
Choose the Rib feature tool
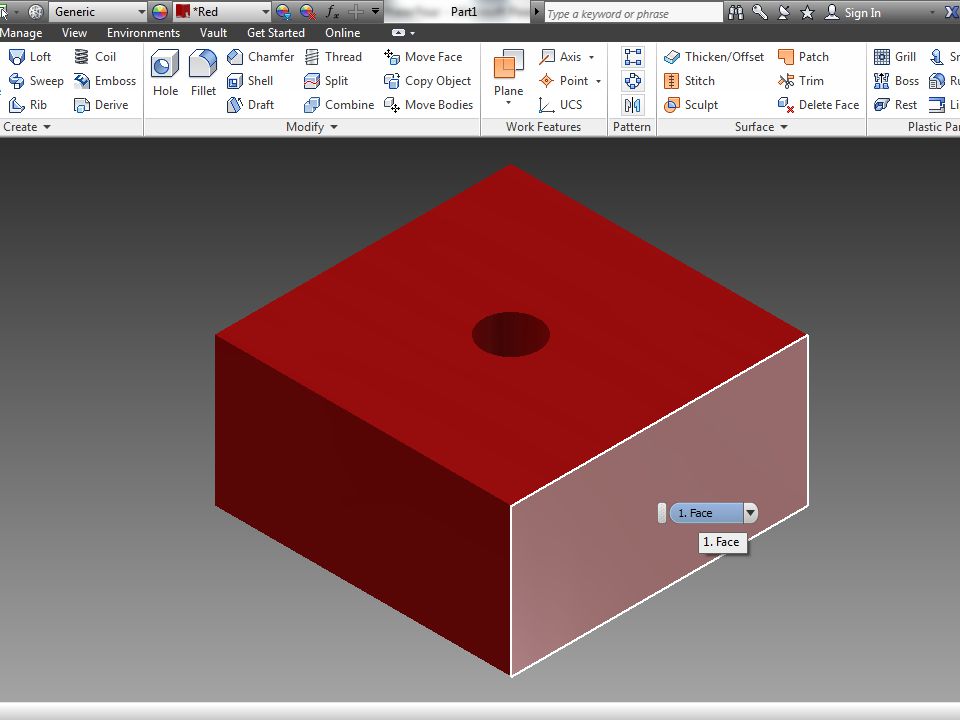pos(28,105)
